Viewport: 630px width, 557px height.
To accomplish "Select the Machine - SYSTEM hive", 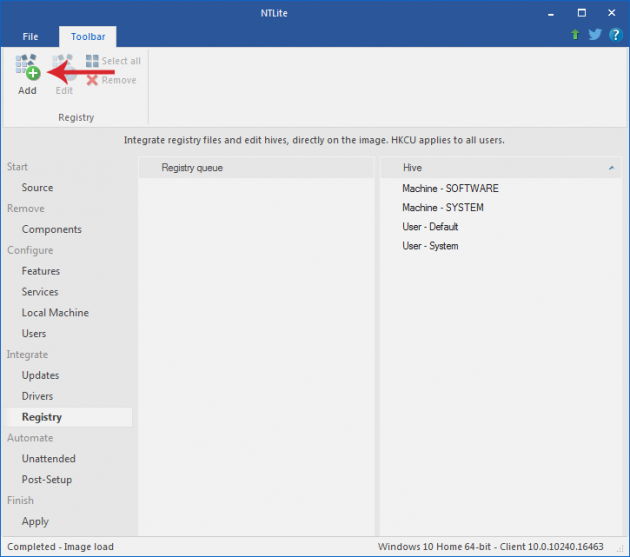I will click(442, 208).
